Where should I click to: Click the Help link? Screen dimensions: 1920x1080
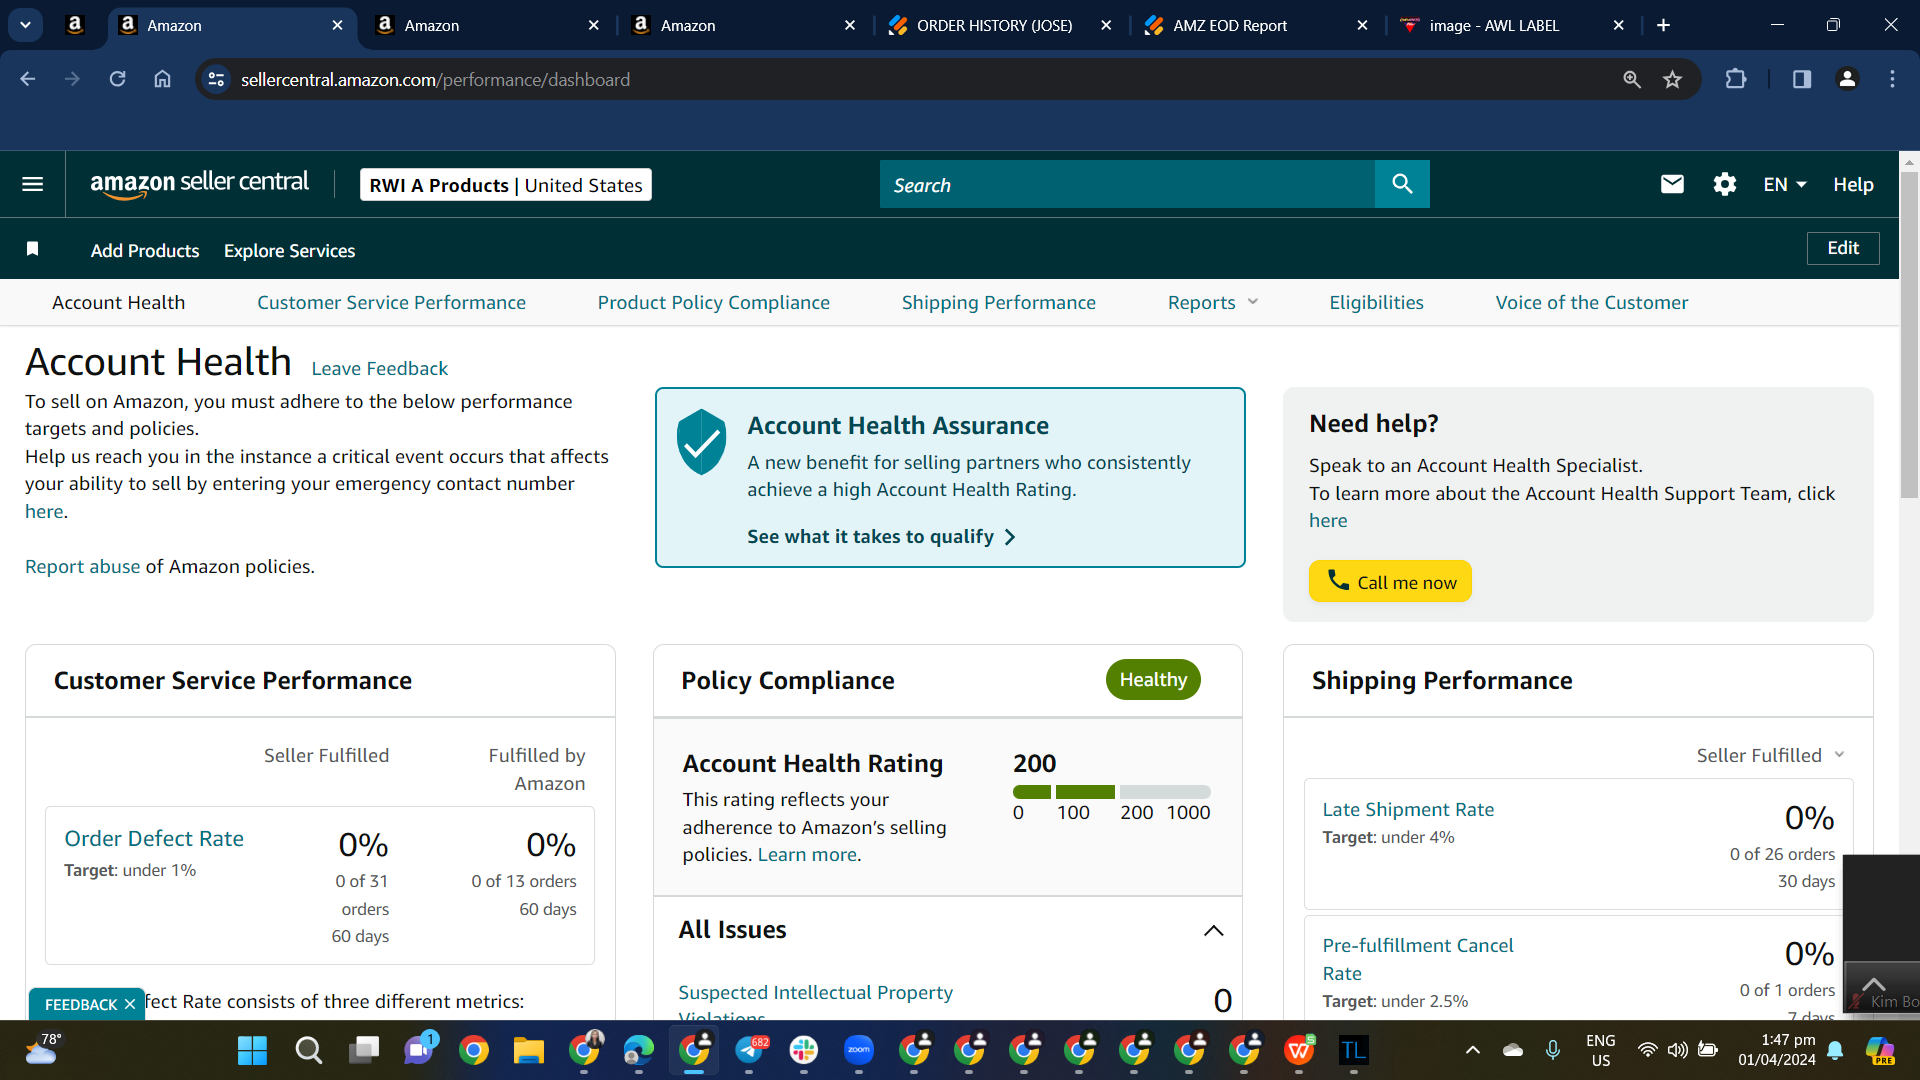(x=1853, y=184)
